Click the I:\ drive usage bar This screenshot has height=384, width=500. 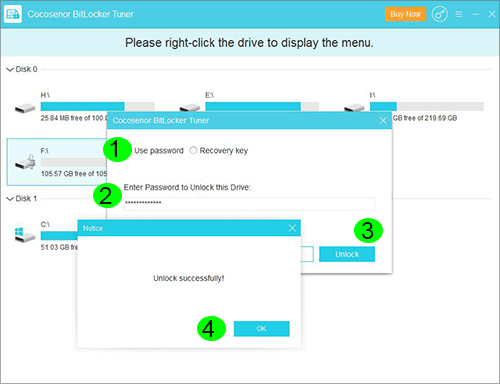click(x=427, y=106)
